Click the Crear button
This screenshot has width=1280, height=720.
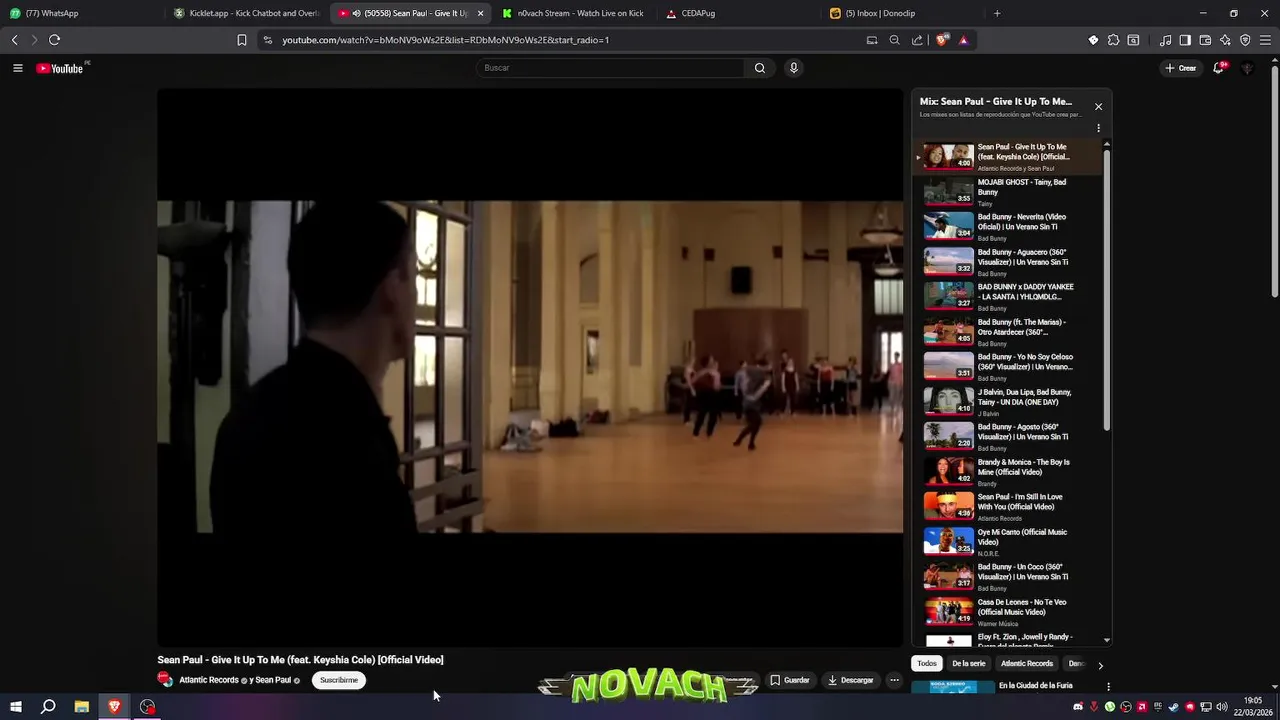click(x=1181, y=68)
